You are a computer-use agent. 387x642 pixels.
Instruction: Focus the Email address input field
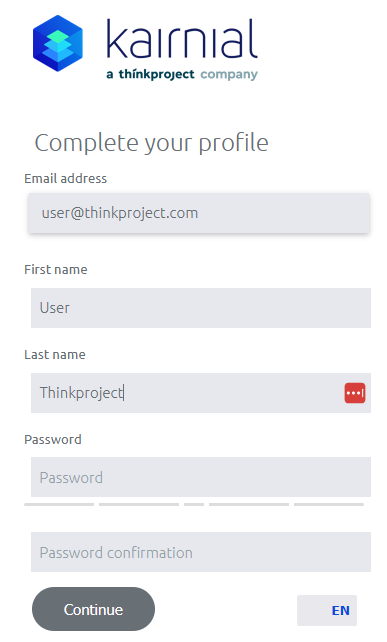click(199, 213)
